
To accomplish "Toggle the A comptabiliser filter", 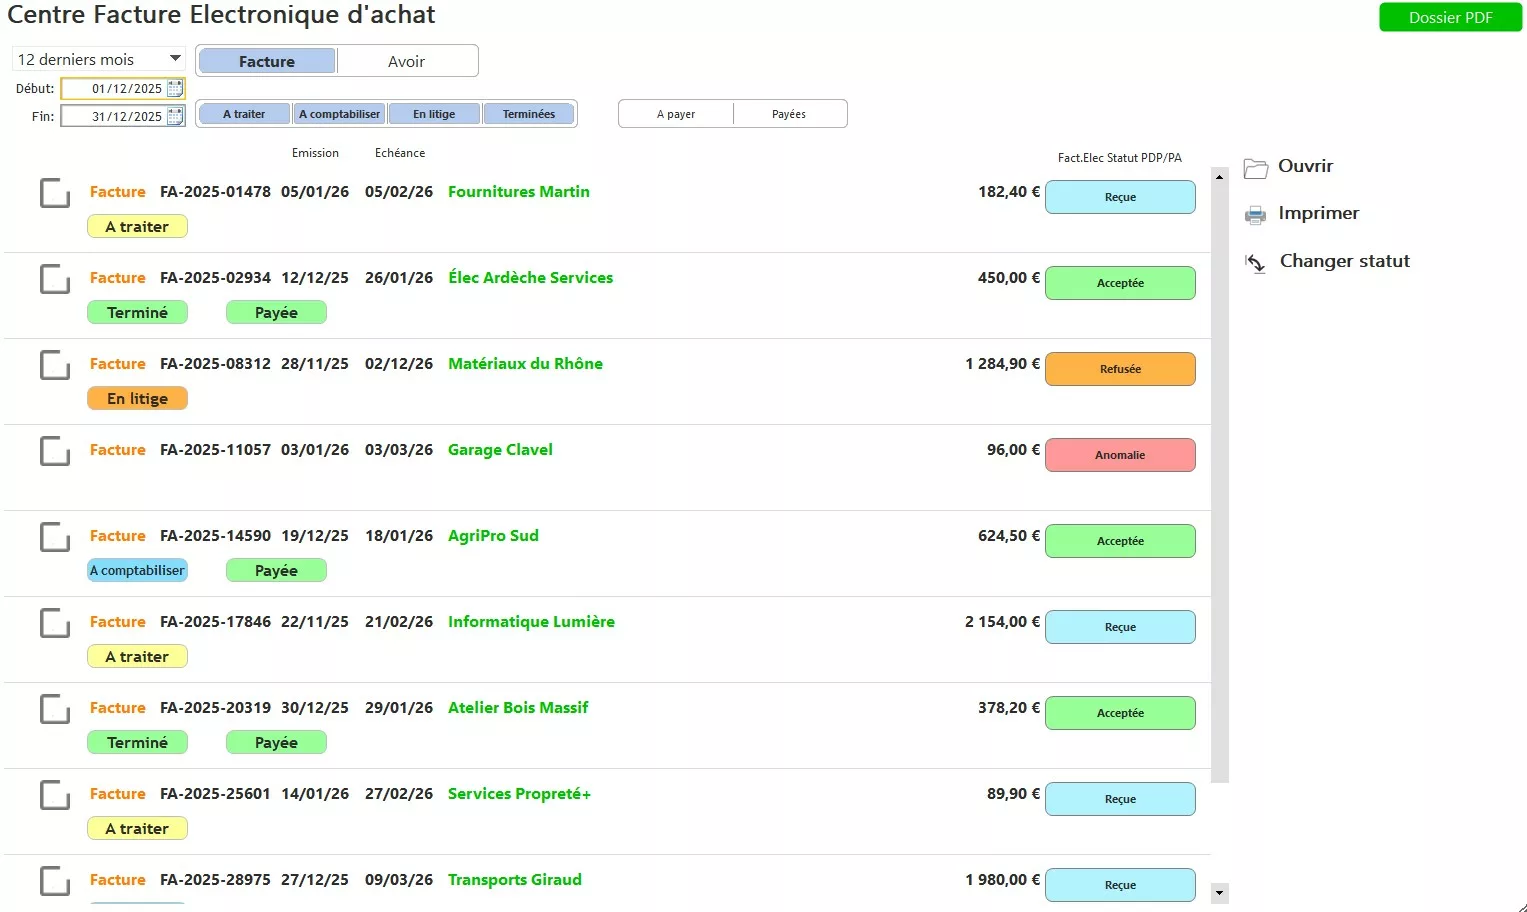I will tap(339, 114).
